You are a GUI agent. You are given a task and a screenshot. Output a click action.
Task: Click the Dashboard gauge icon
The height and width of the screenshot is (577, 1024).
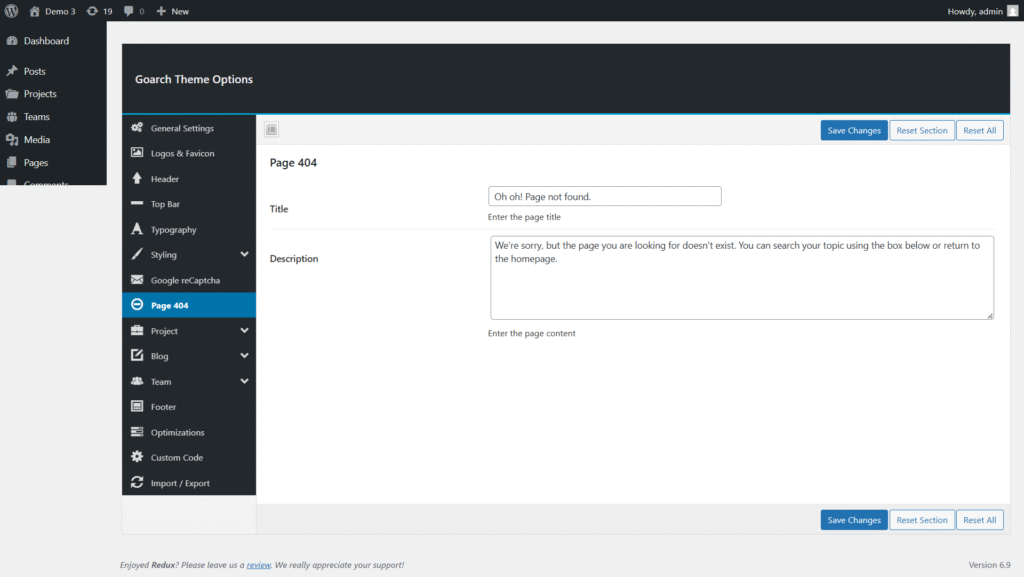point(12,40)
